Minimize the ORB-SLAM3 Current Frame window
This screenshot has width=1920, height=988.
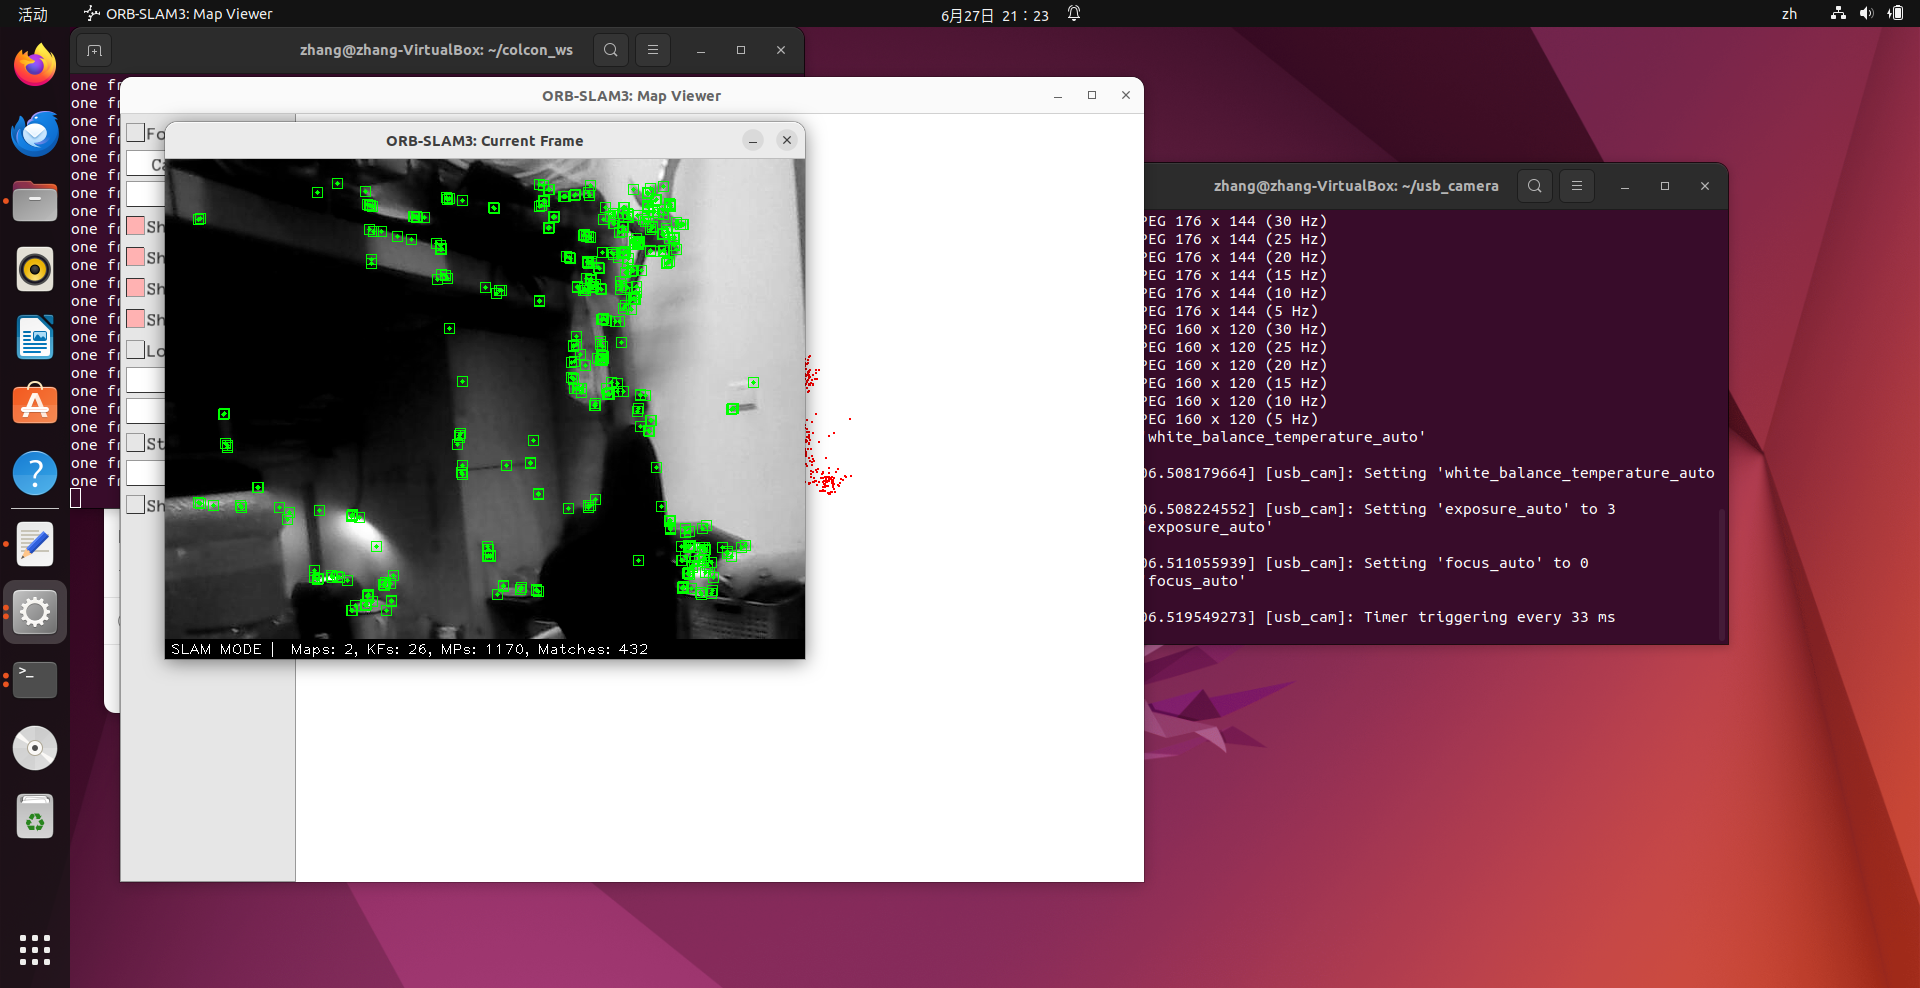[x=753, y=141]
